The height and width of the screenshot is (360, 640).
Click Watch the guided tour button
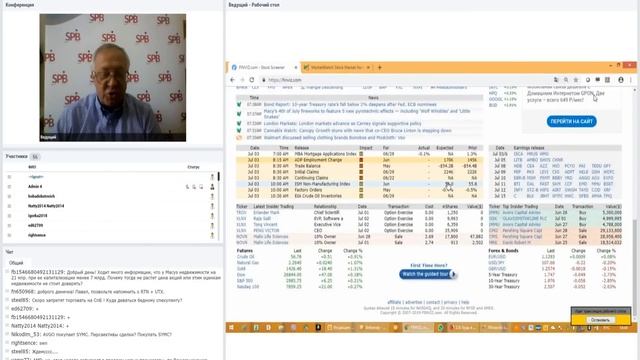(427, 274)
